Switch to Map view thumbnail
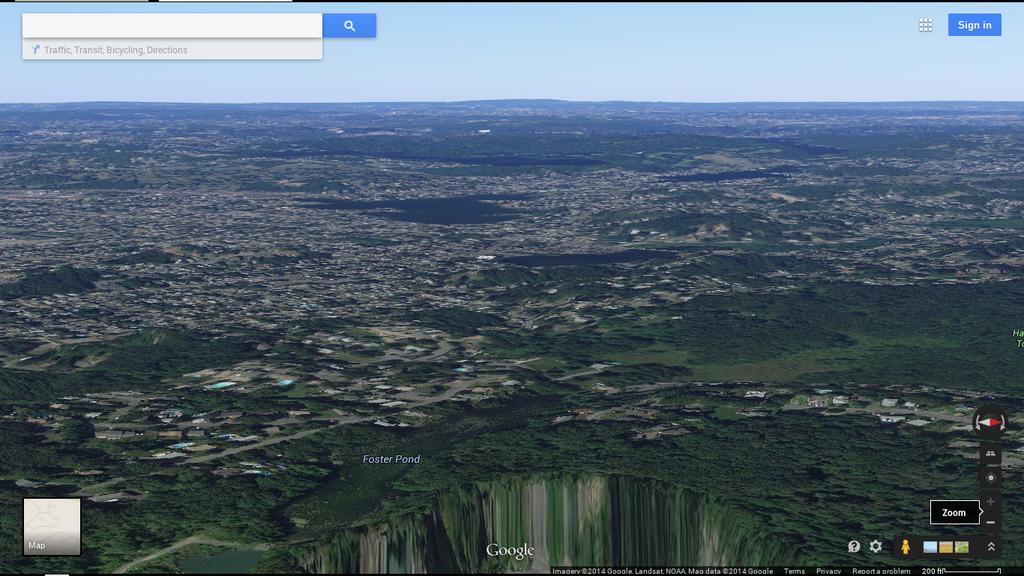The width and height of the screenshot is (1024, 576). [x=52, y=526]
